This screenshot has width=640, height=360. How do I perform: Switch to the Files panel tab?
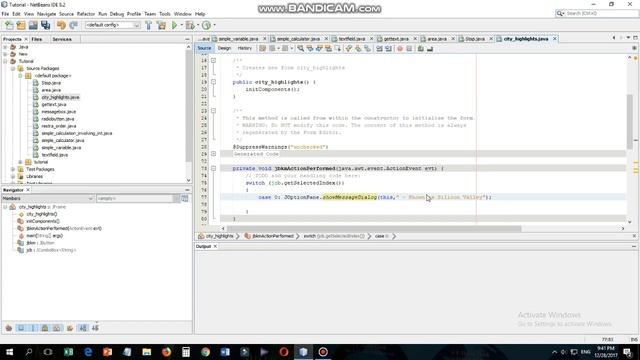(37, 39)
